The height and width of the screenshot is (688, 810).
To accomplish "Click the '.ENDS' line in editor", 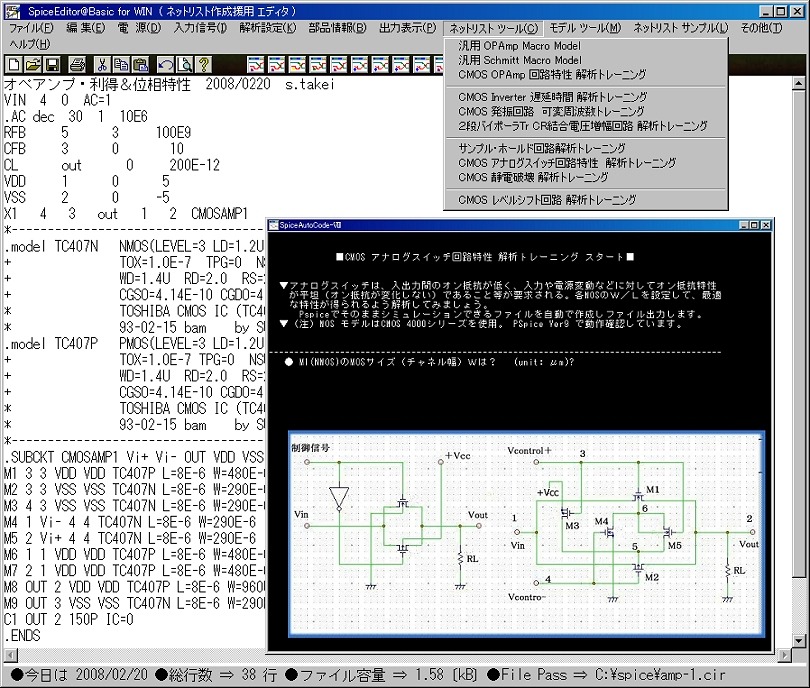I will pyautogui.click(x=22, y=635).
